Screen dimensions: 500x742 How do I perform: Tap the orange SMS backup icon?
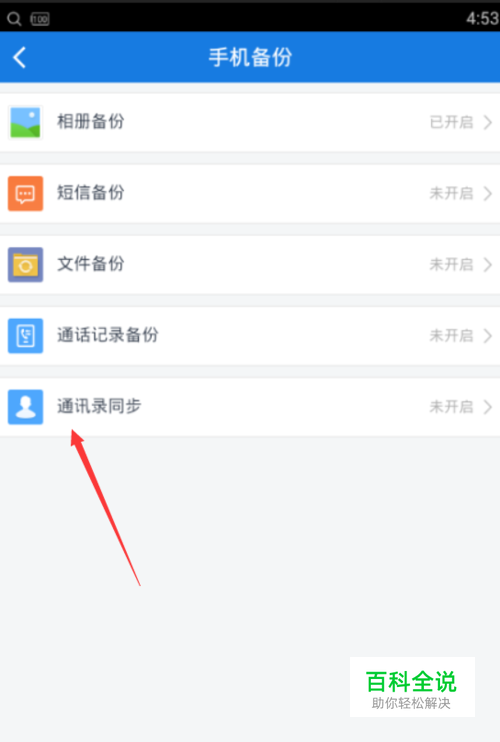click(26, 194)
